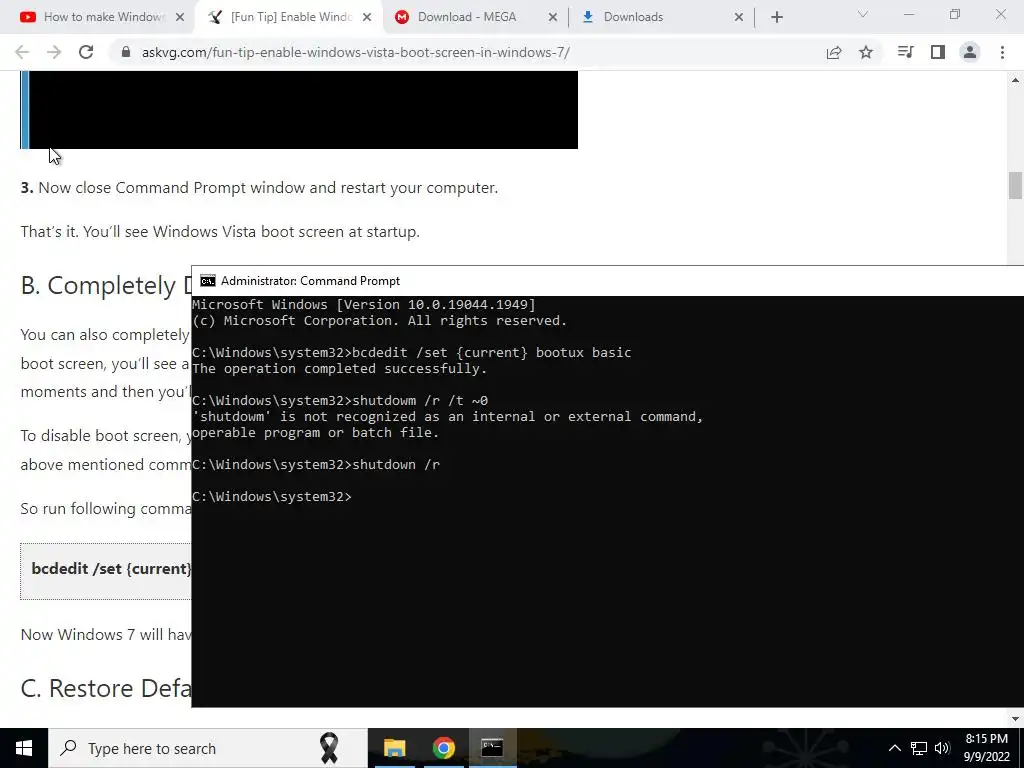Image resolution: width=1024 pixels, height=768 pixels.
Task: Close the '[Fun Tip]' tab
Action: [x=367, y=17]
